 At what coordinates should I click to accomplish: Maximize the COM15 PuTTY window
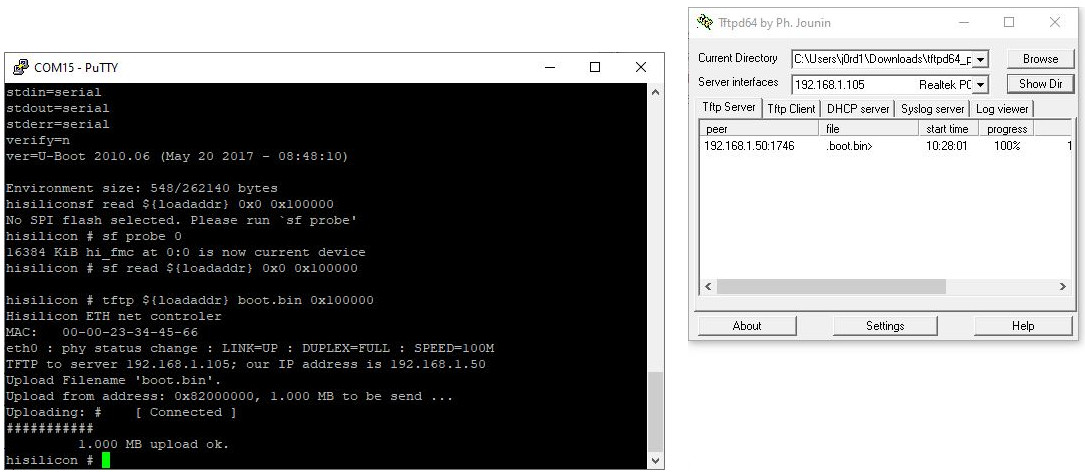(595, 68)
